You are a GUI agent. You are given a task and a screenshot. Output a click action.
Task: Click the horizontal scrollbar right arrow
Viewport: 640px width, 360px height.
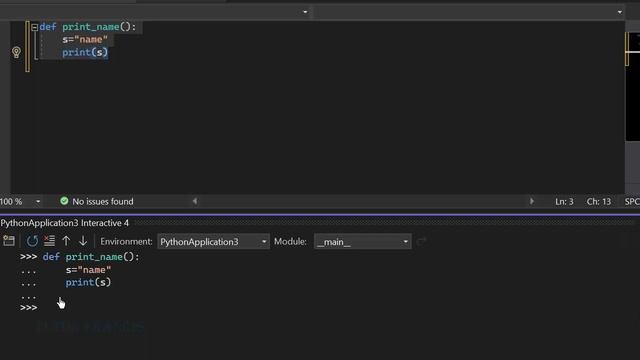[x=531, y=201]
